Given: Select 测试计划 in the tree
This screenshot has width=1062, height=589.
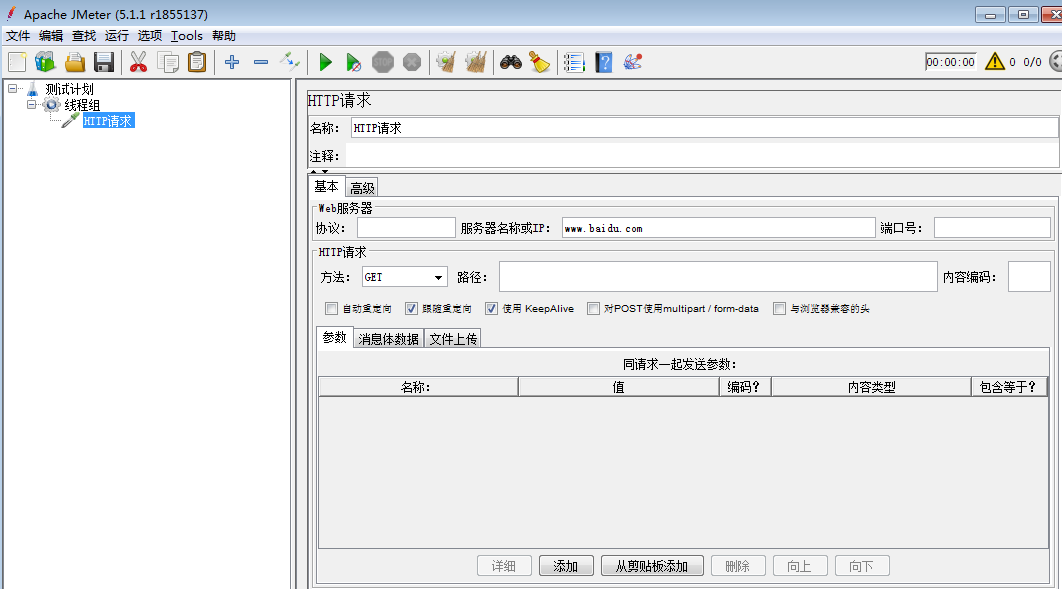Looking at the screenshot, I should (x=69, y=89).
